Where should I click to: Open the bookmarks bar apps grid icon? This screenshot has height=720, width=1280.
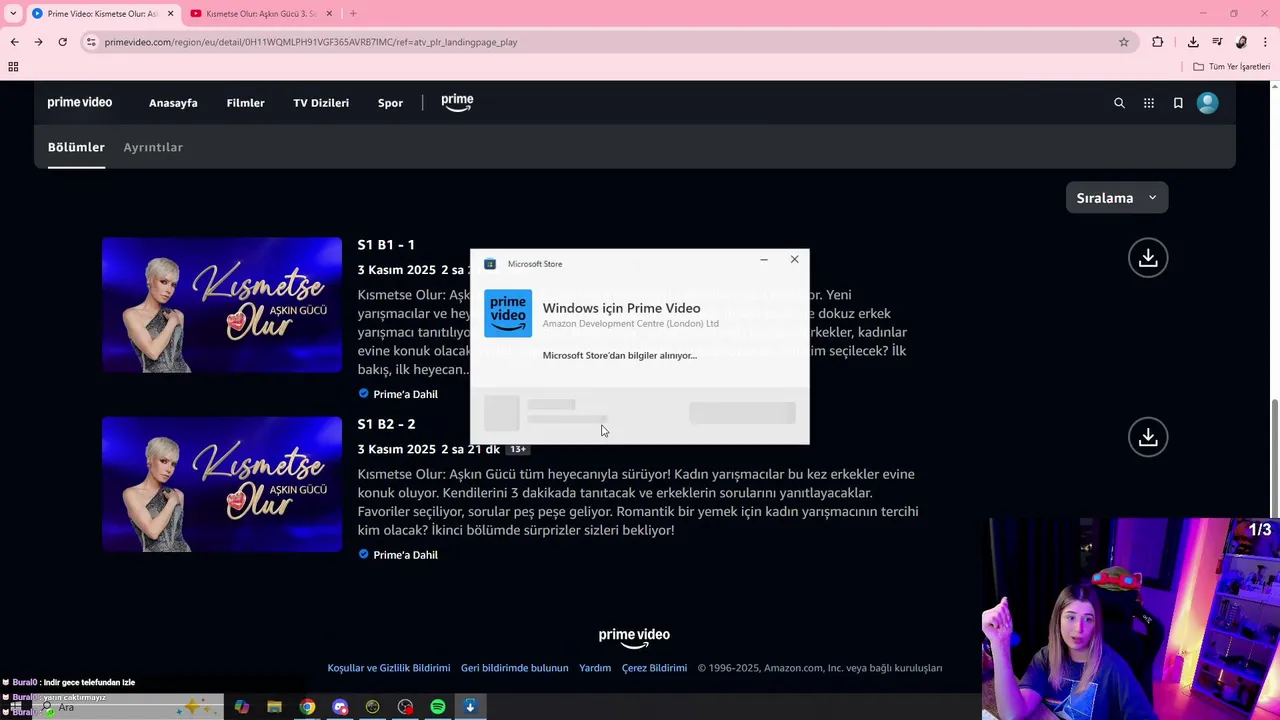point(13,67)
